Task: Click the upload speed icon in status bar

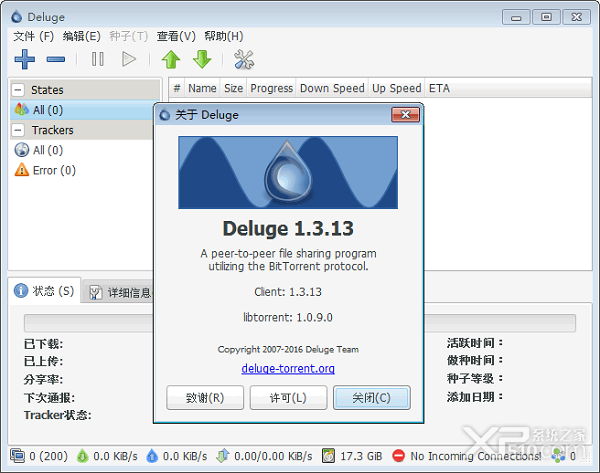Action: coord(152,456)
